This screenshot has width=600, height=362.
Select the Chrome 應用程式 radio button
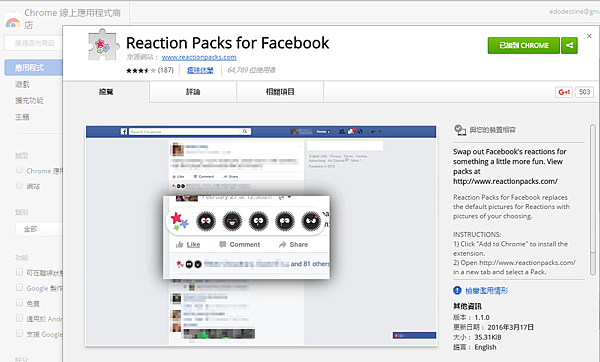[19, 170]
